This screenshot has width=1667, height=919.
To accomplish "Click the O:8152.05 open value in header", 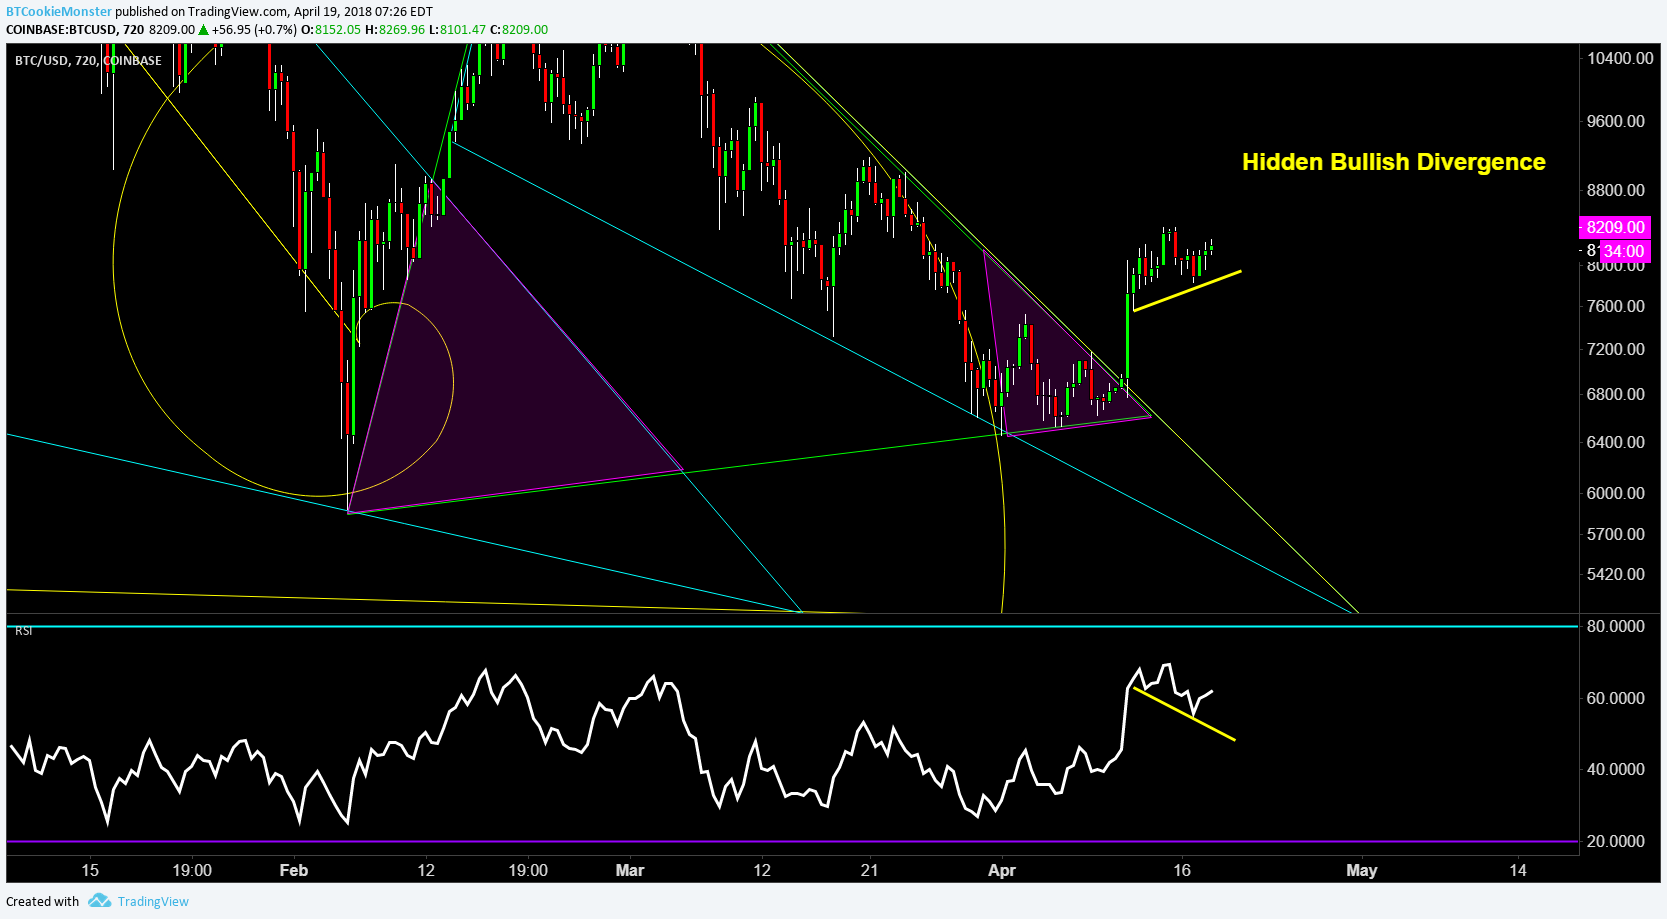I will point(332,29).
